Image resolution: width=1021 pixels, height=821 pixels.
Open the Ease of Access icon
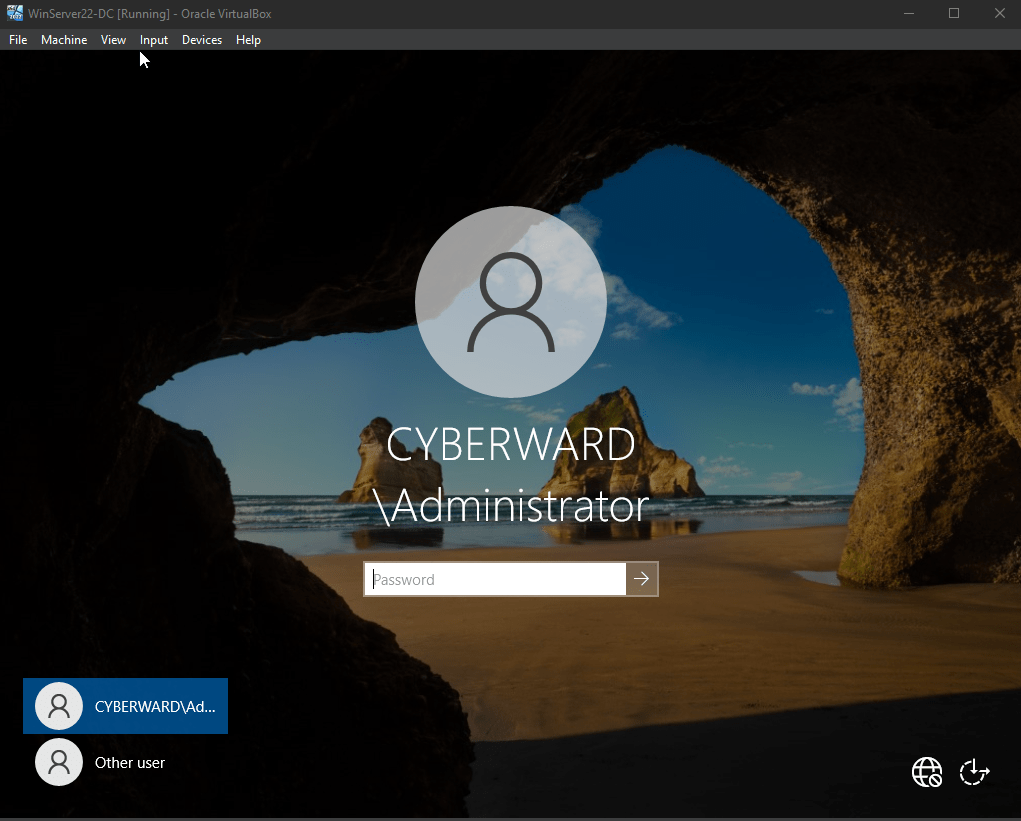975,772
